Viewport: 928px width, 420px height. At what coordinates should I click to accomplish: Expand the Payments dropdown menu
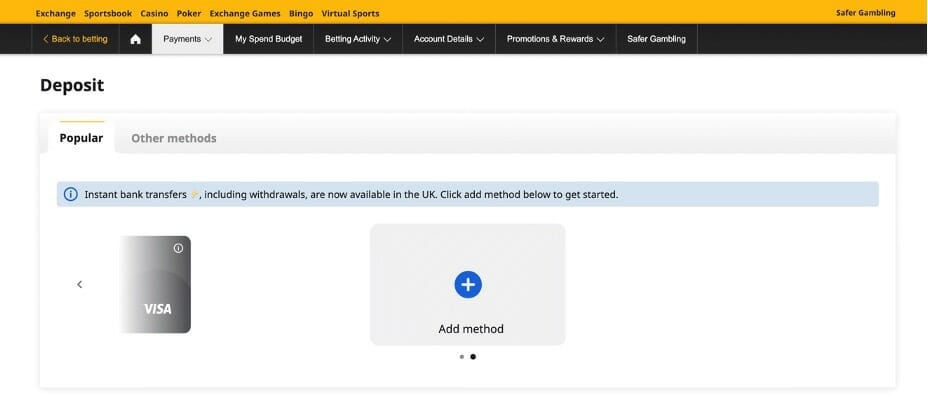click(187, 39)
